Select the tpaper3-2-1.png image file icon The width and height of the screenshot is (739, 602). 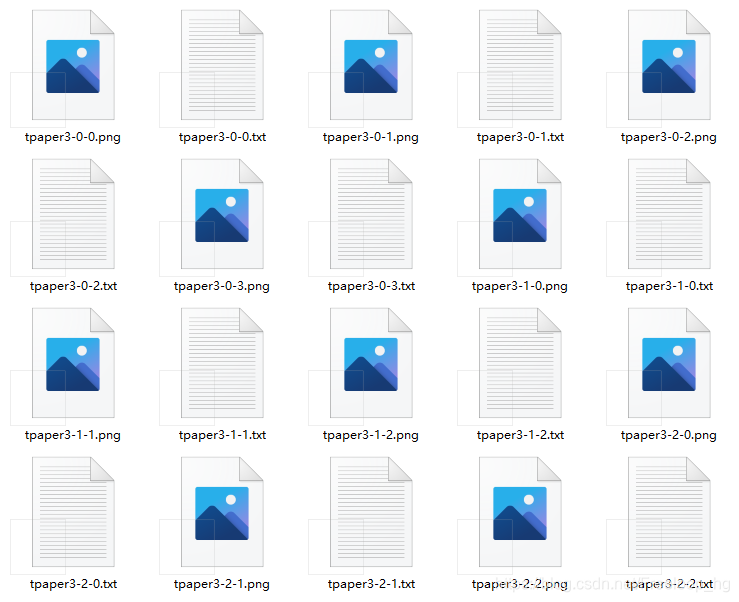(222, 512)
